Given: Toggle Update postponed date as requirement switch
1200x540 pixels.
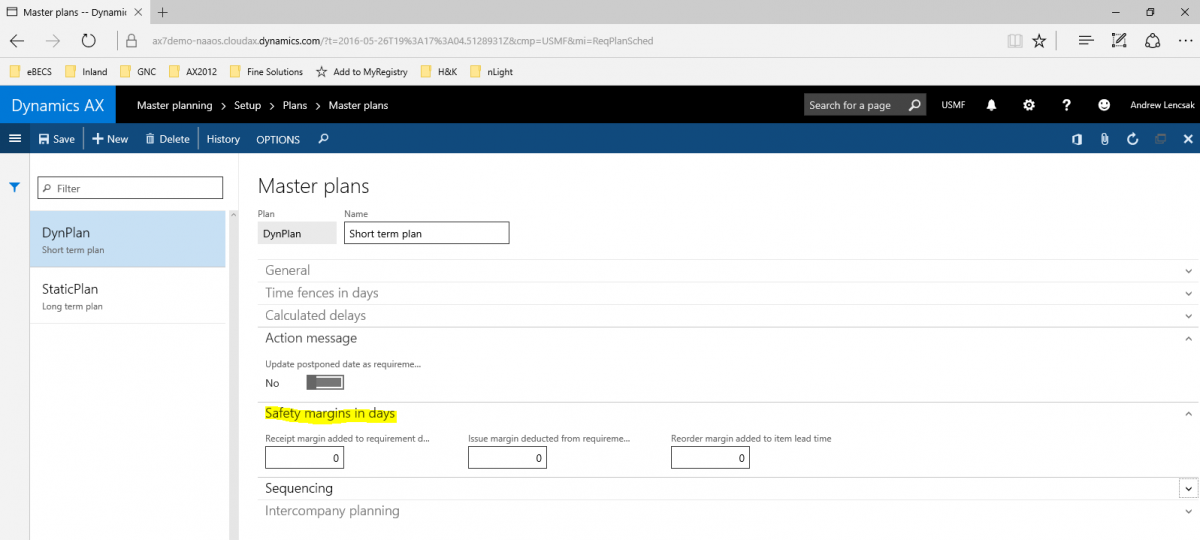Looking at the screenshot, I should pos(325,383).
